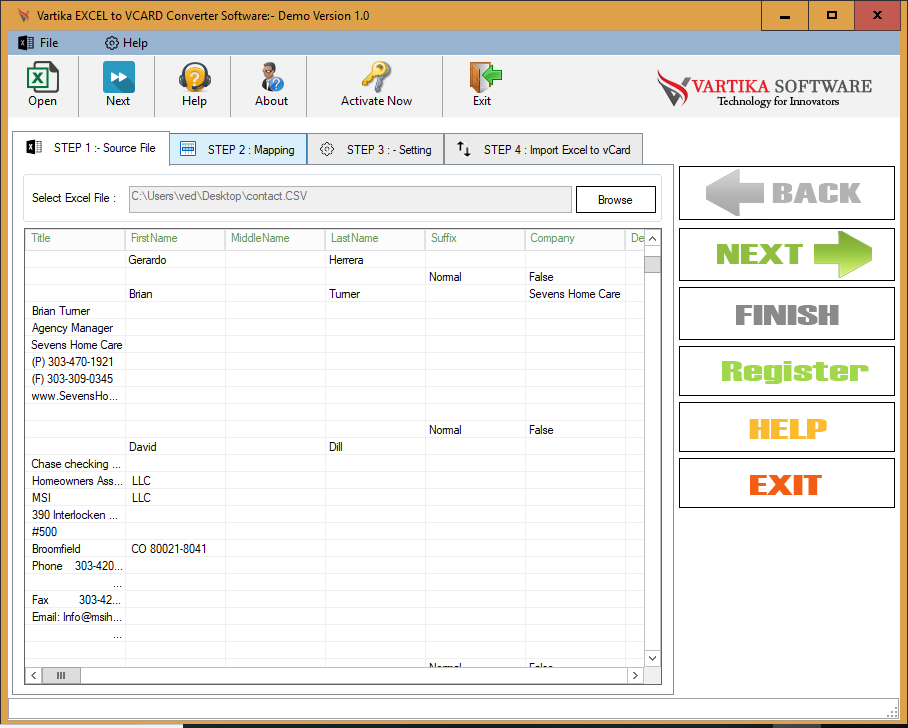
Task: Switch to STEP 4 Import Excel to vCard tab
Action: pyautogui.click(x=543, y=149)
